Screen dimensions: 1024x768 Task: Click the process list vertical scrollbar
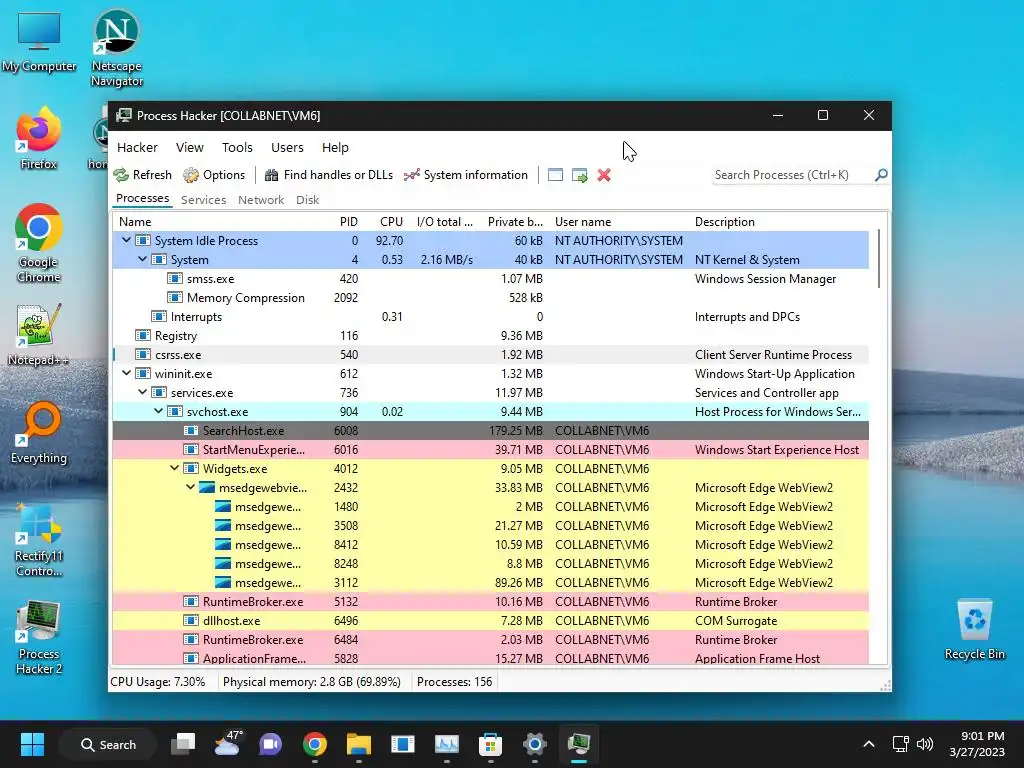(x=879, y=259)
